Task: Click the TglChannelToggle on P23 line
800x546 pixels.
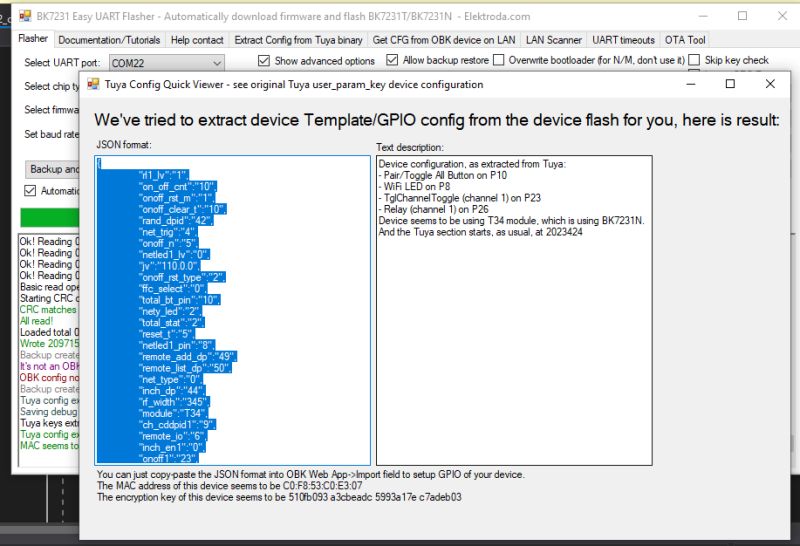Action: (460, 198)
